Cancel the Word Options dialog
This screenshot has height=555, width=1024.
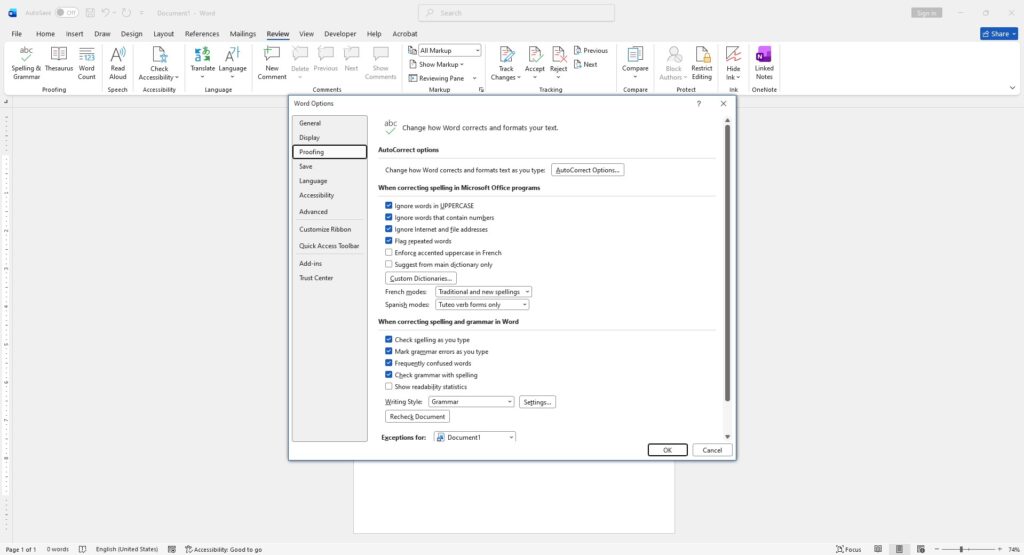(x=712, y=450)
